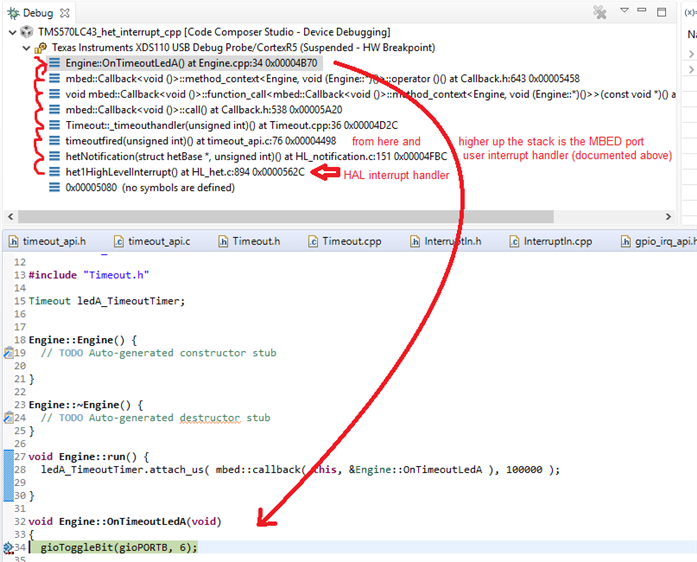Click the timeoutfired stack frame icon
This screenshot has width=697, height=562.
click(55, 141)
